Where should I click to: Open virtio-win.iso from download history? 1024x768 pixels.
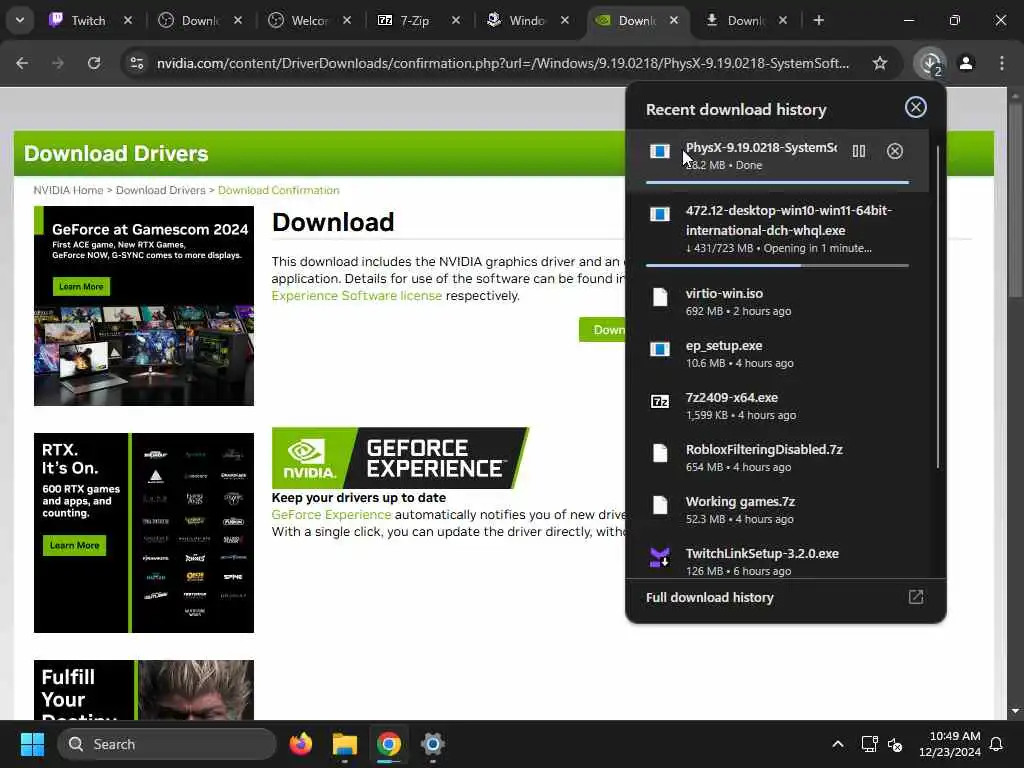click(x=777, y=301)
